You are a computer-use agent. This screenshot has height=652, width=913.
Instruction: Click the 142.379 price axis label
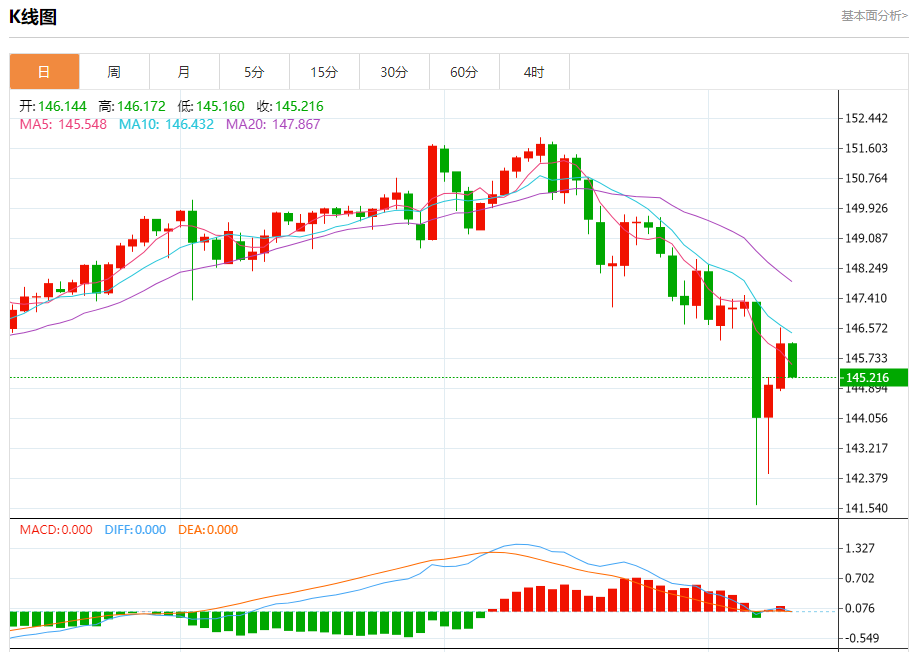click(866, 478)
